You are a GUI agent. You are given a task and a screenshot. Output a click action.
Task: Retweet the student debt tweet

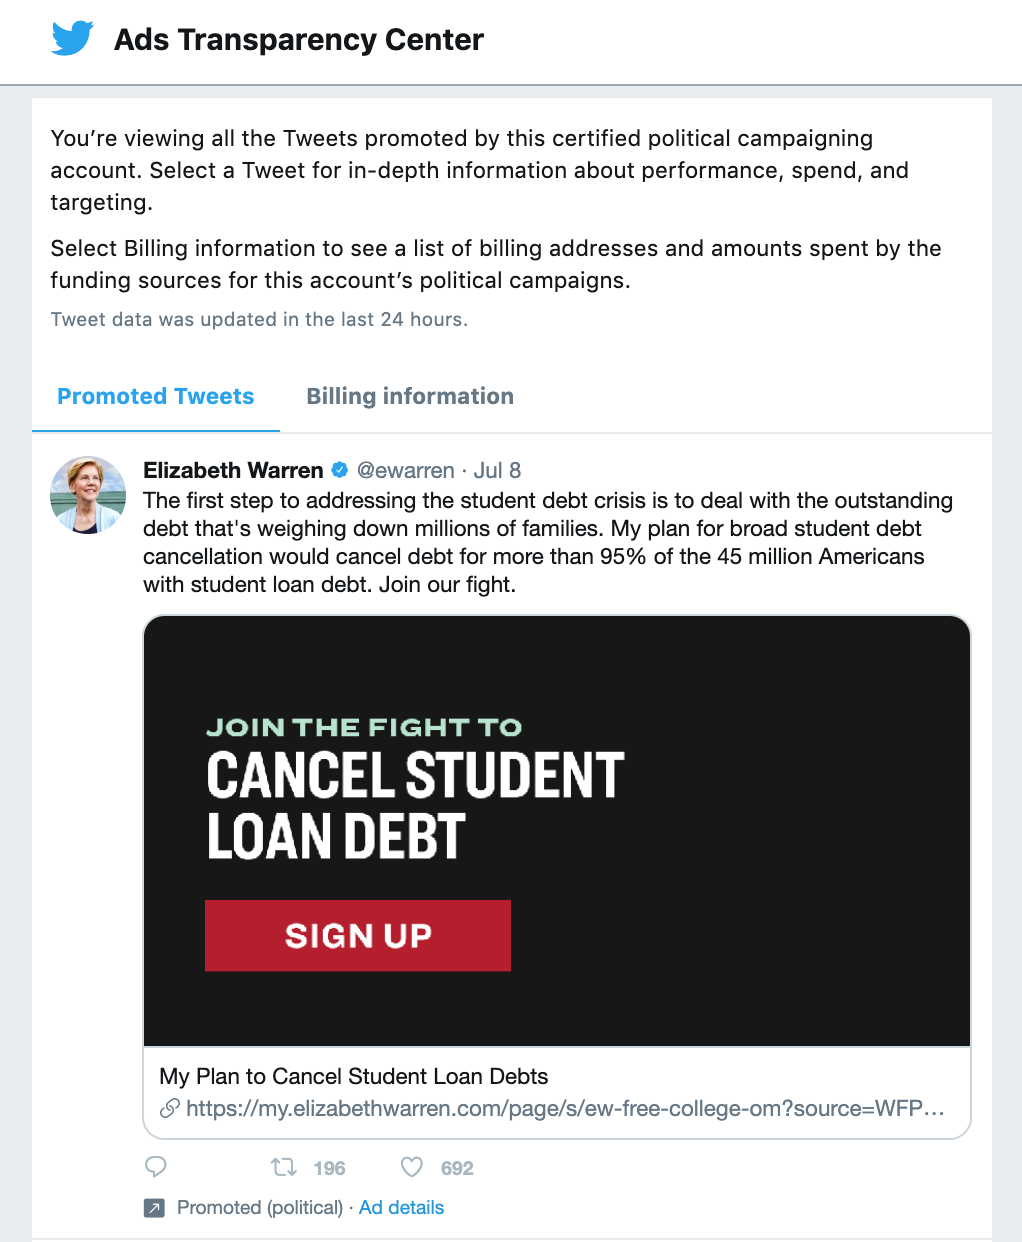click(284, 1167)
